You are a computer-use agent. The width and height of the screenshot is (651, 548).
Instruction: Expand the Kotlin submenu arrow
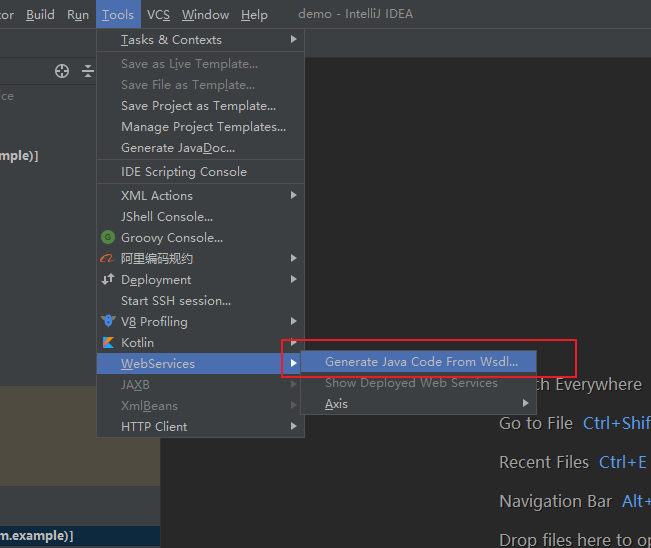(294, 342)
